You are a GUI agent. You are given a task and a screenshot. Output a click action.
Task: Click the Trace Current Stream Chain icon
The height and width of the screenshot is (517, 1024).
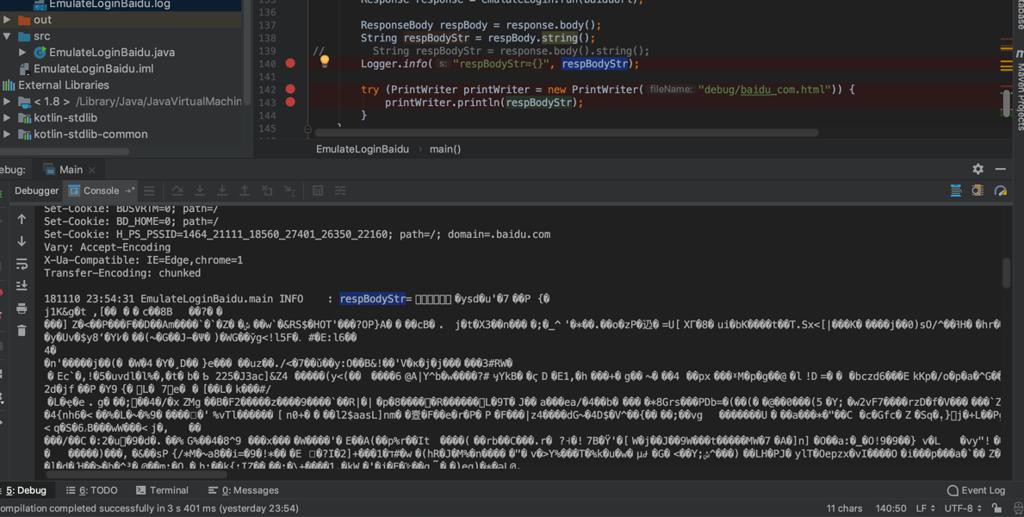[340, 191]
